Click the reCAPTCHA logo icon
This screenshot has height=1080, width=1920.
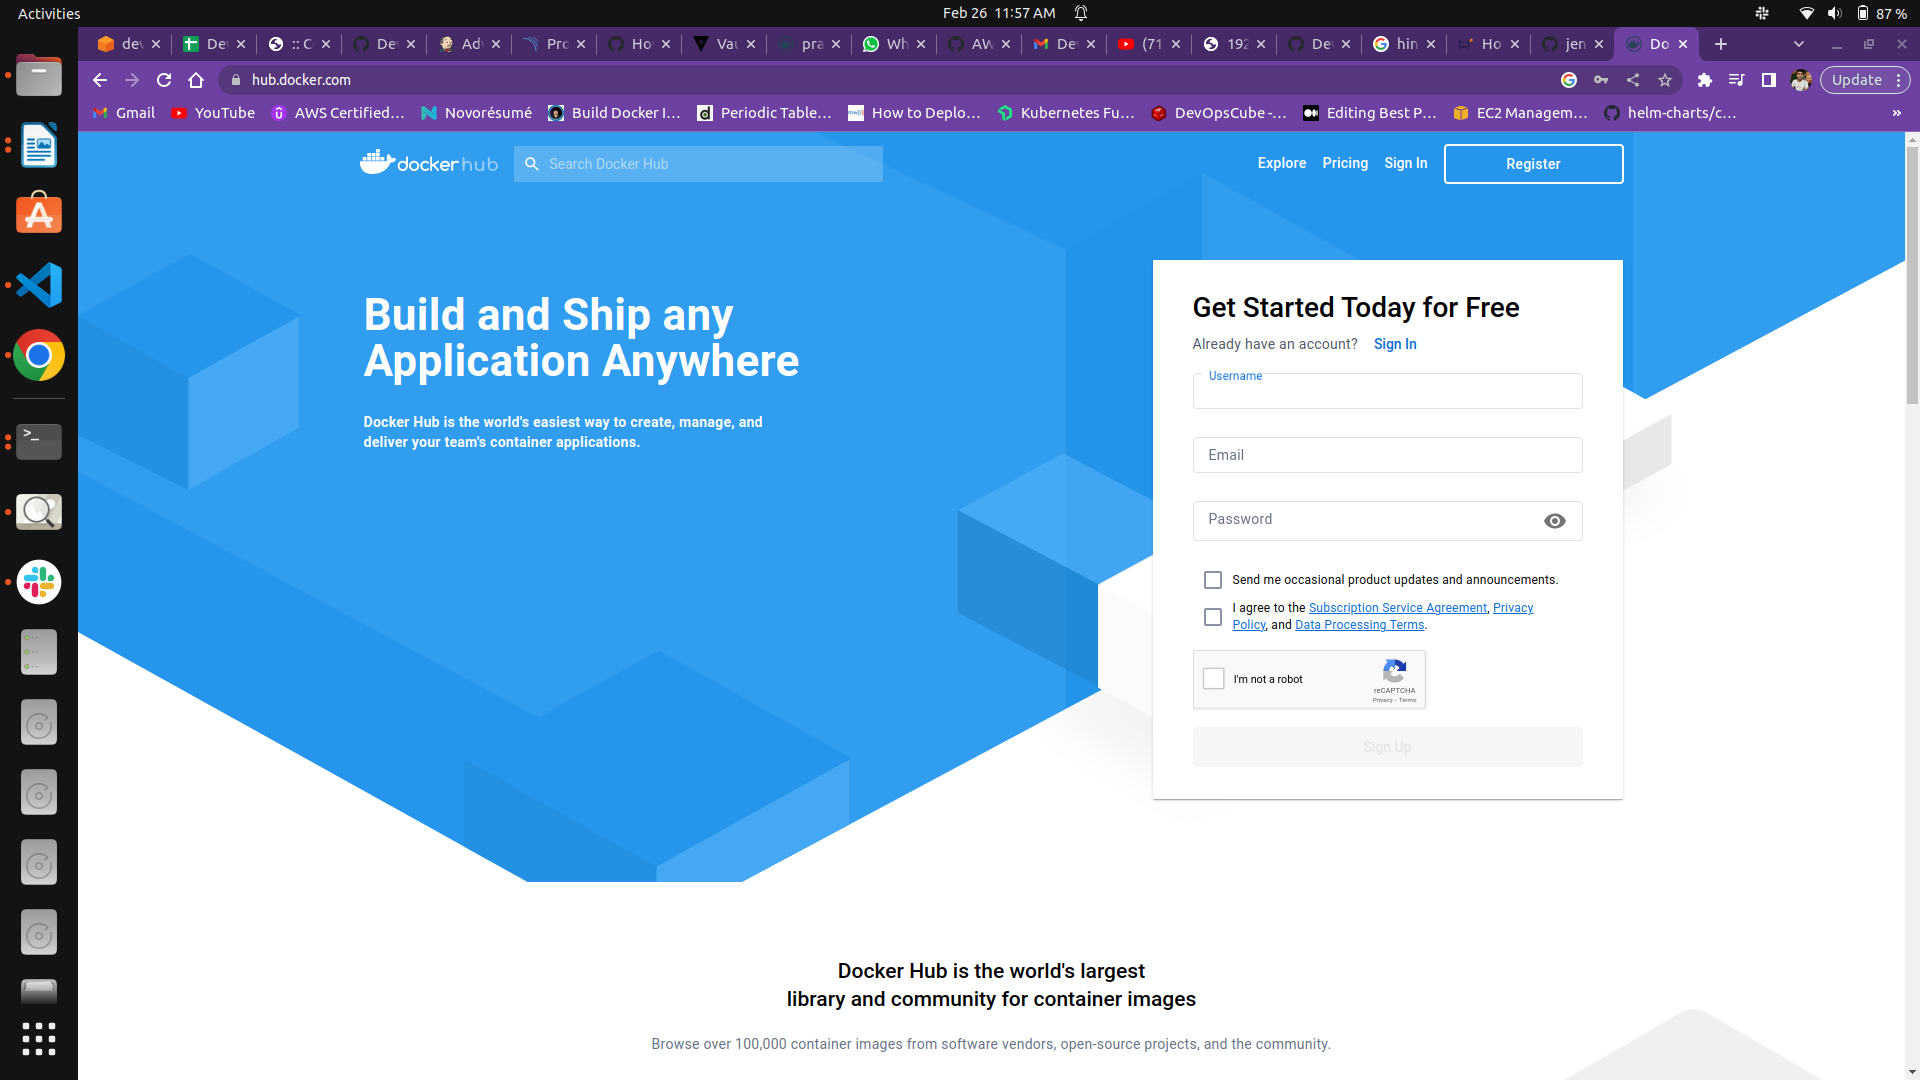pyautogui.click(x=1394, y=671)
